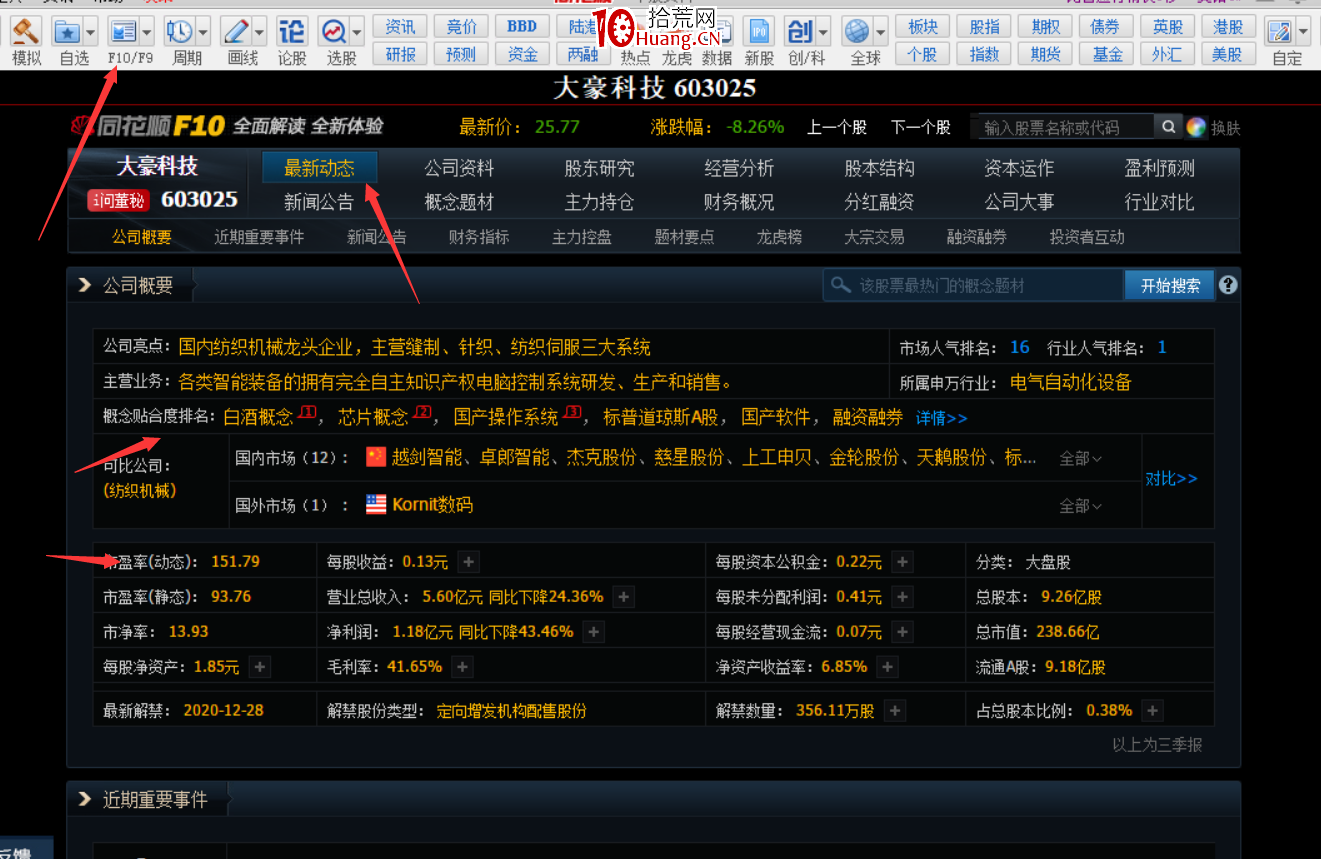This screenshot has height=859, width=1321.
Task: Expand the 营业总收入 plus icon
Action: (x=623, y=597)
